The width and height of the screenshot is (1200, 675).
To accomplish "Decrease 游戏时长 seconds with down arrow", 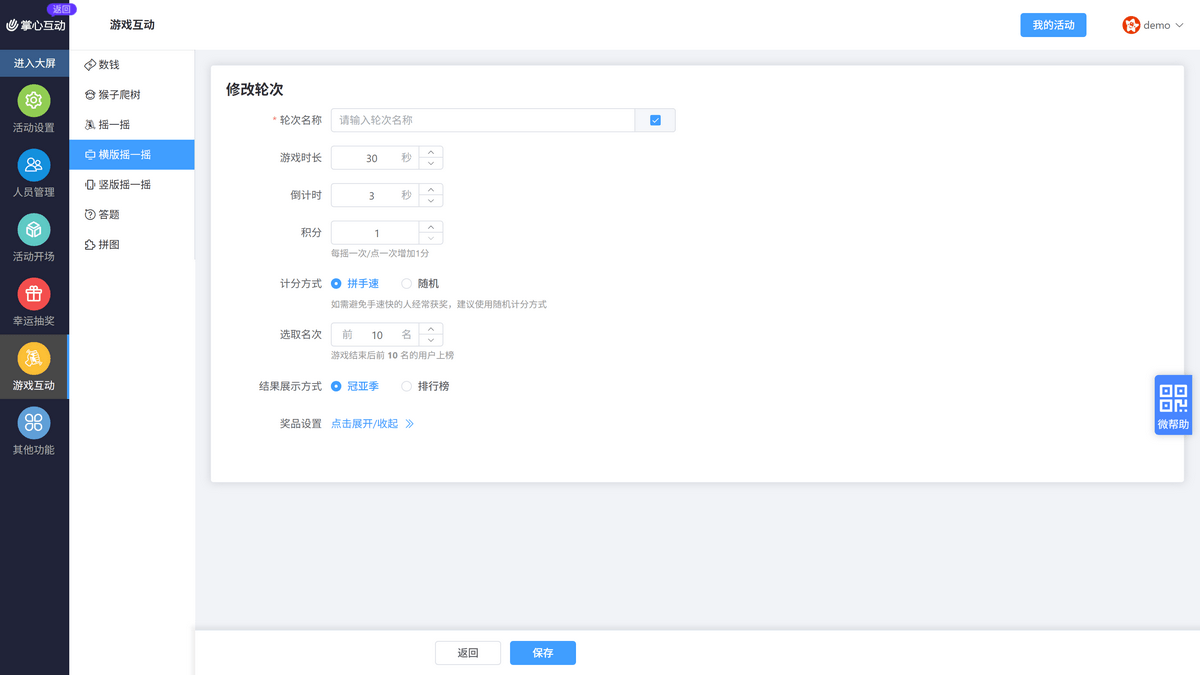I will (x=431, y=164).
